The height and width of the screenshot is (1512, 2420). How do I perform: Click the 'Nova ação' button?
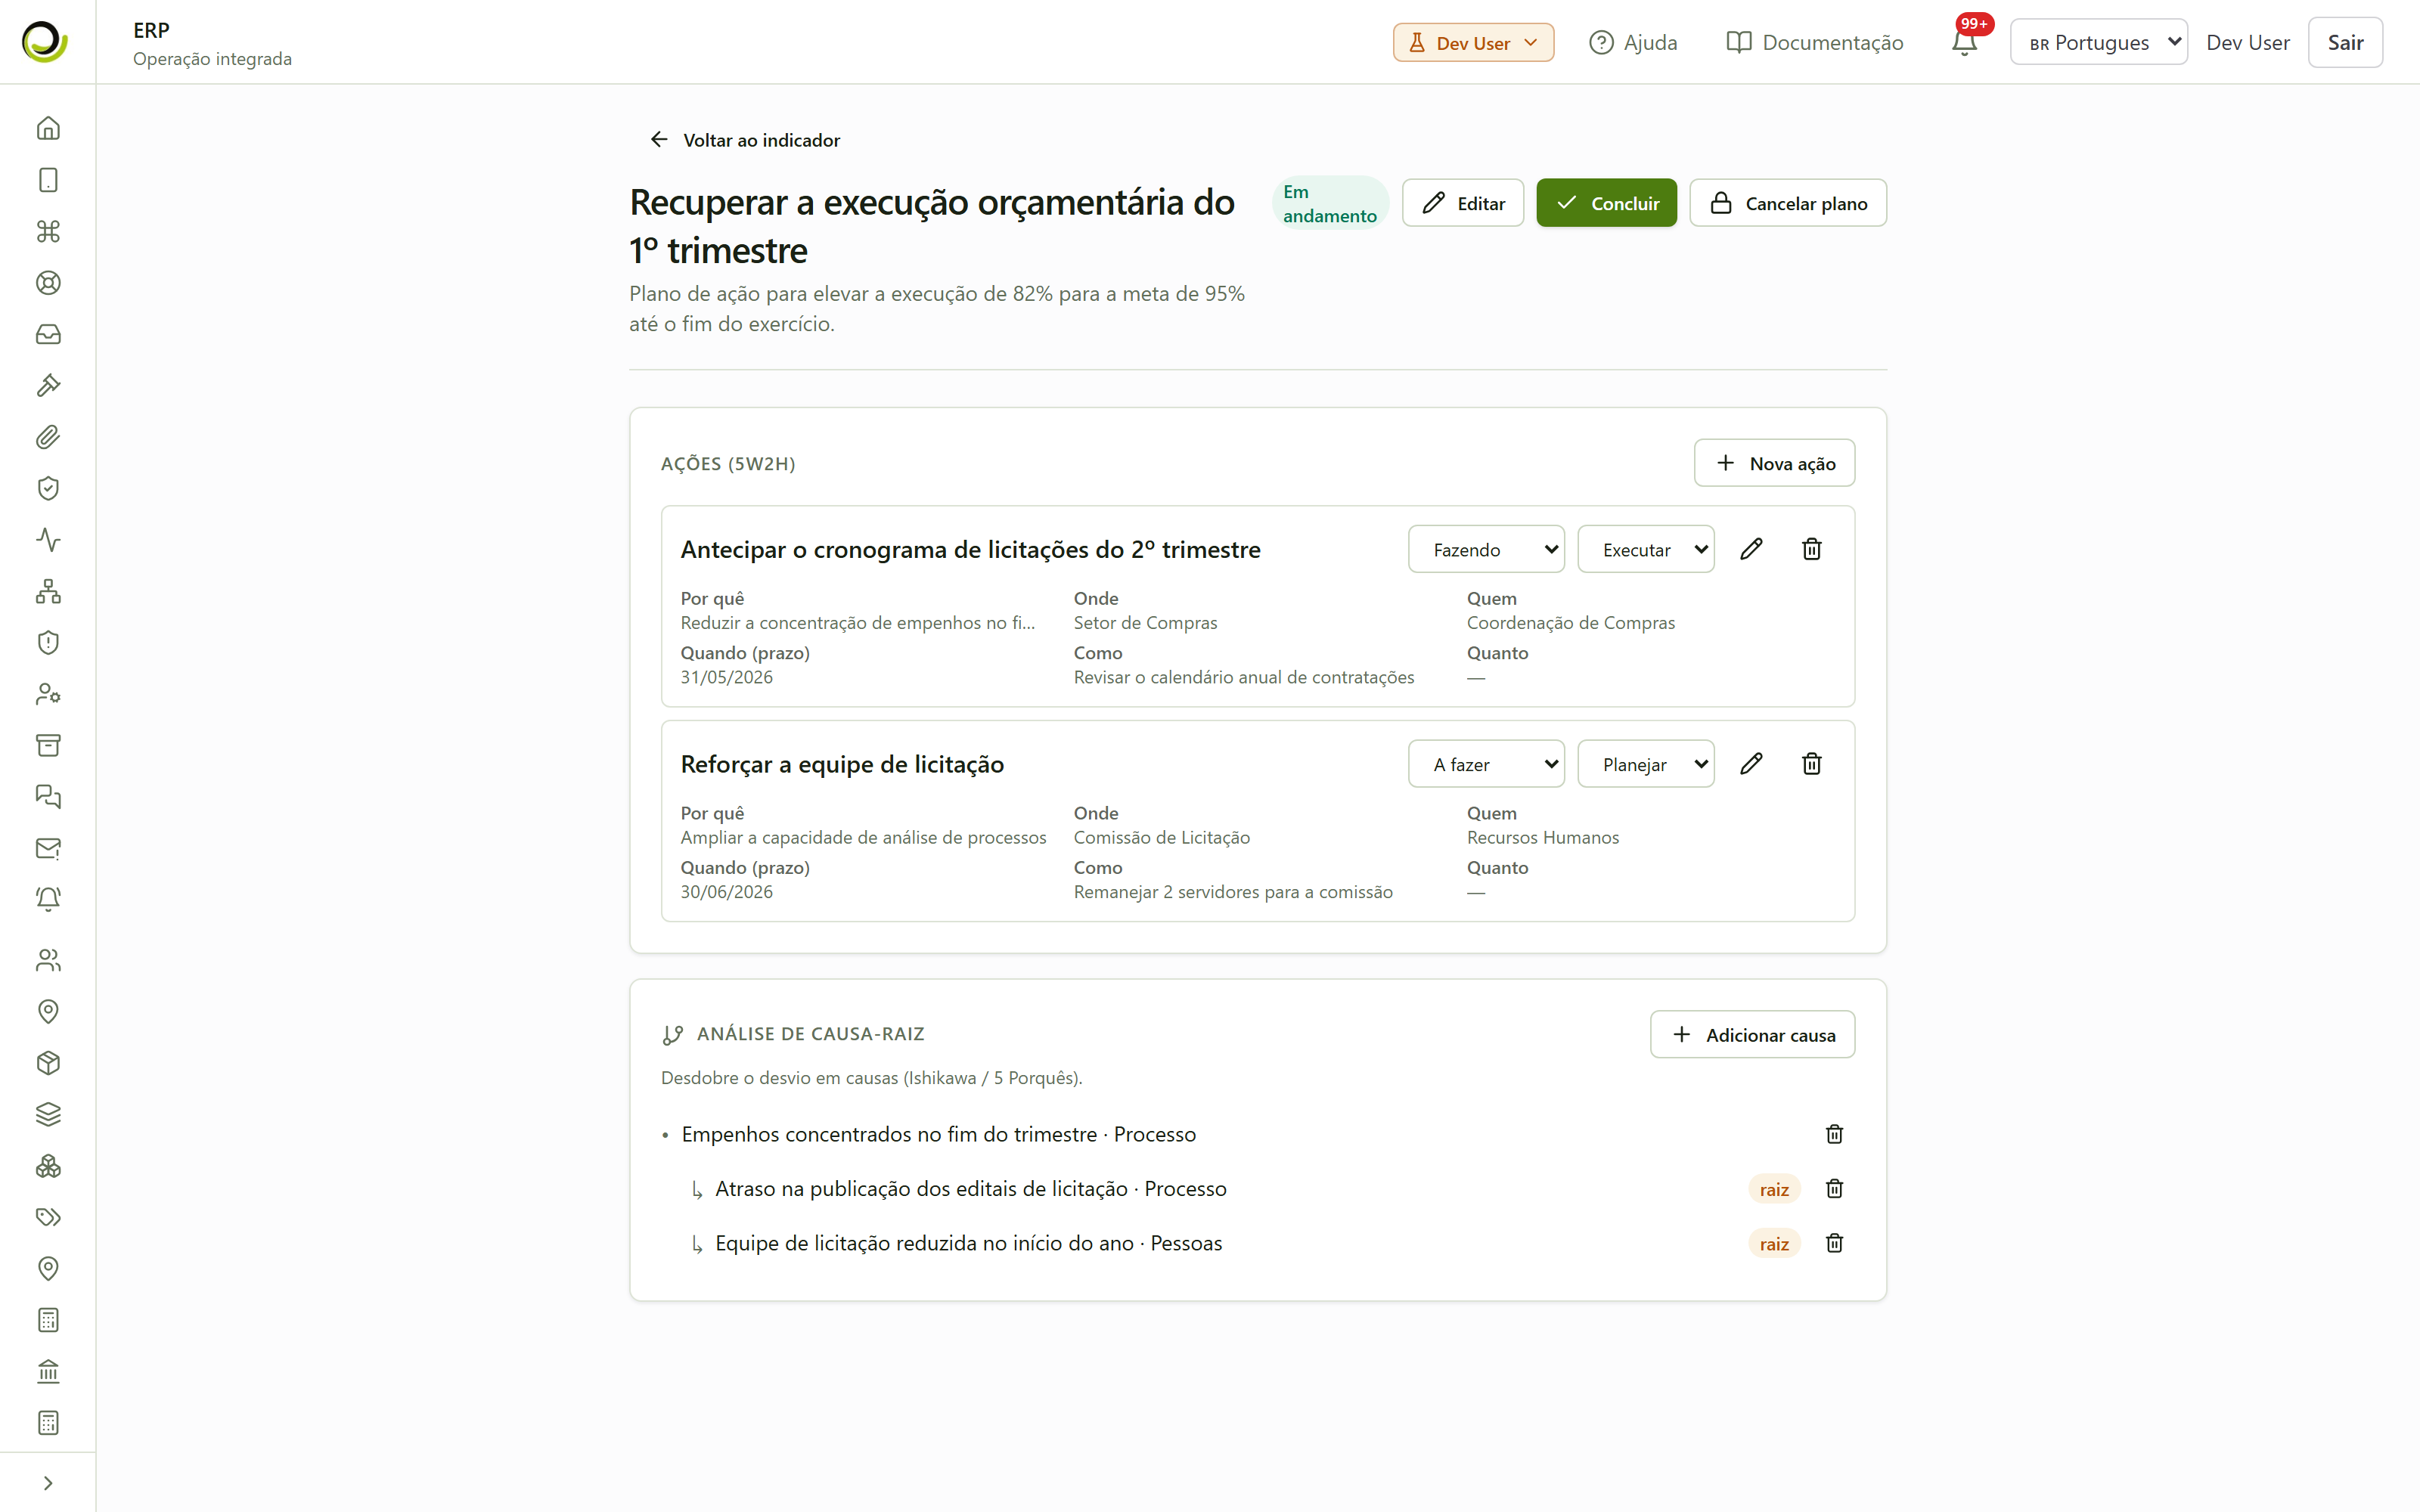tap(1774, 463)
